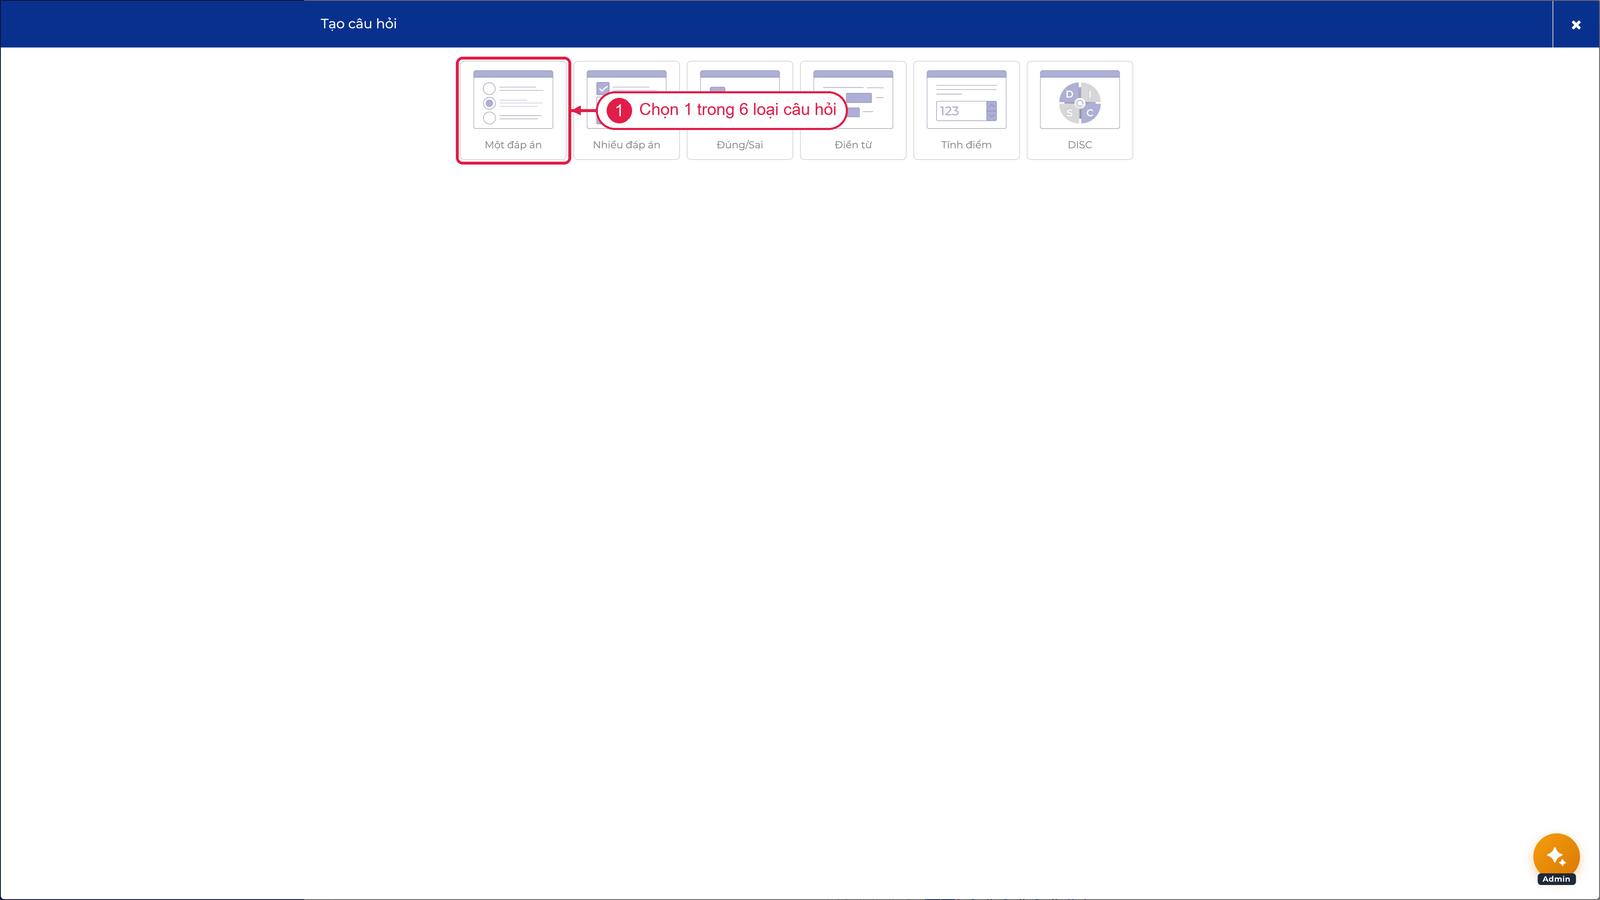Click the Admin badge under the sparkle button
The height and width of the screenshot is (900, 1600).
(x=1556, y=879)
